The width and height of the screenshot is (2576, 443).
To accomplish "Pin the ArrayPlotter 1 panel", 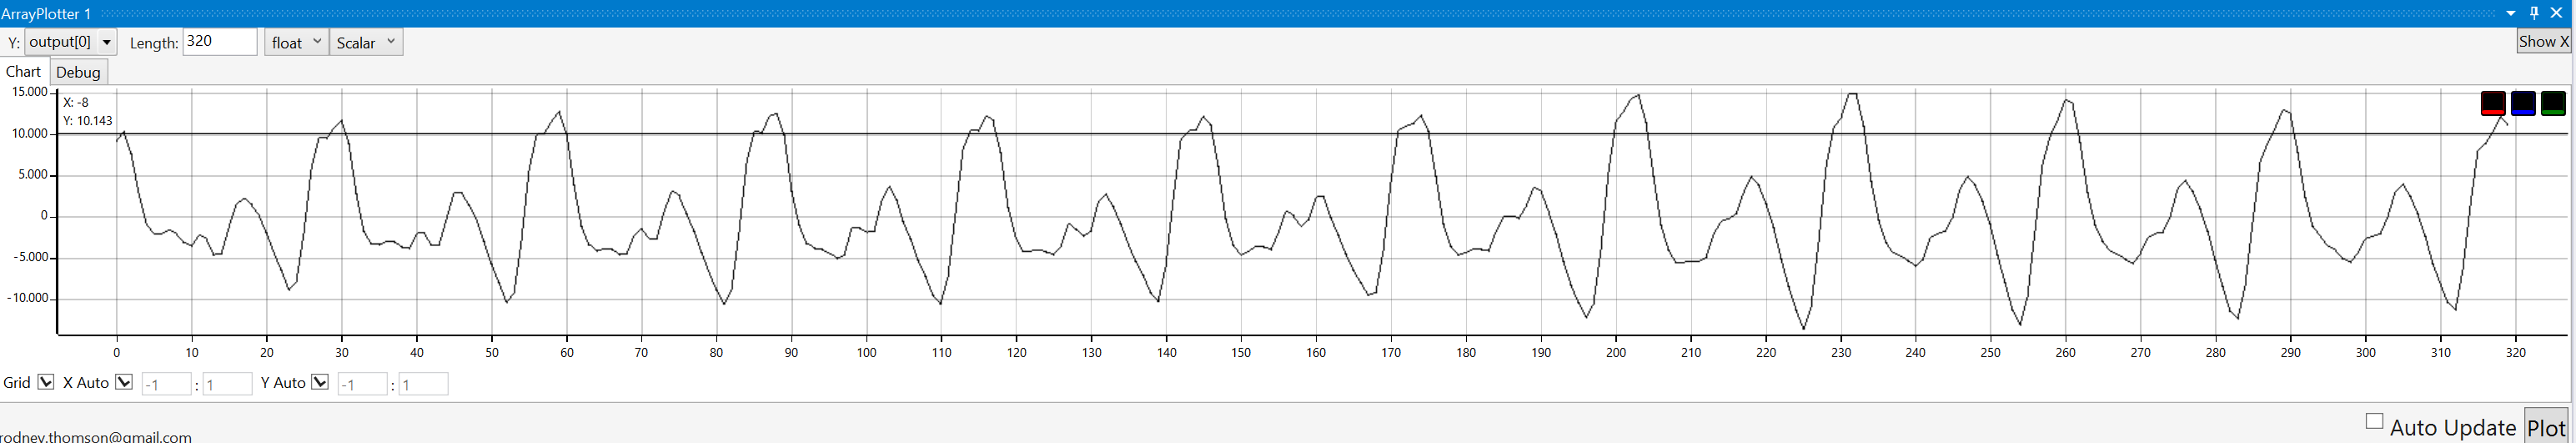I will [2534, 13].
